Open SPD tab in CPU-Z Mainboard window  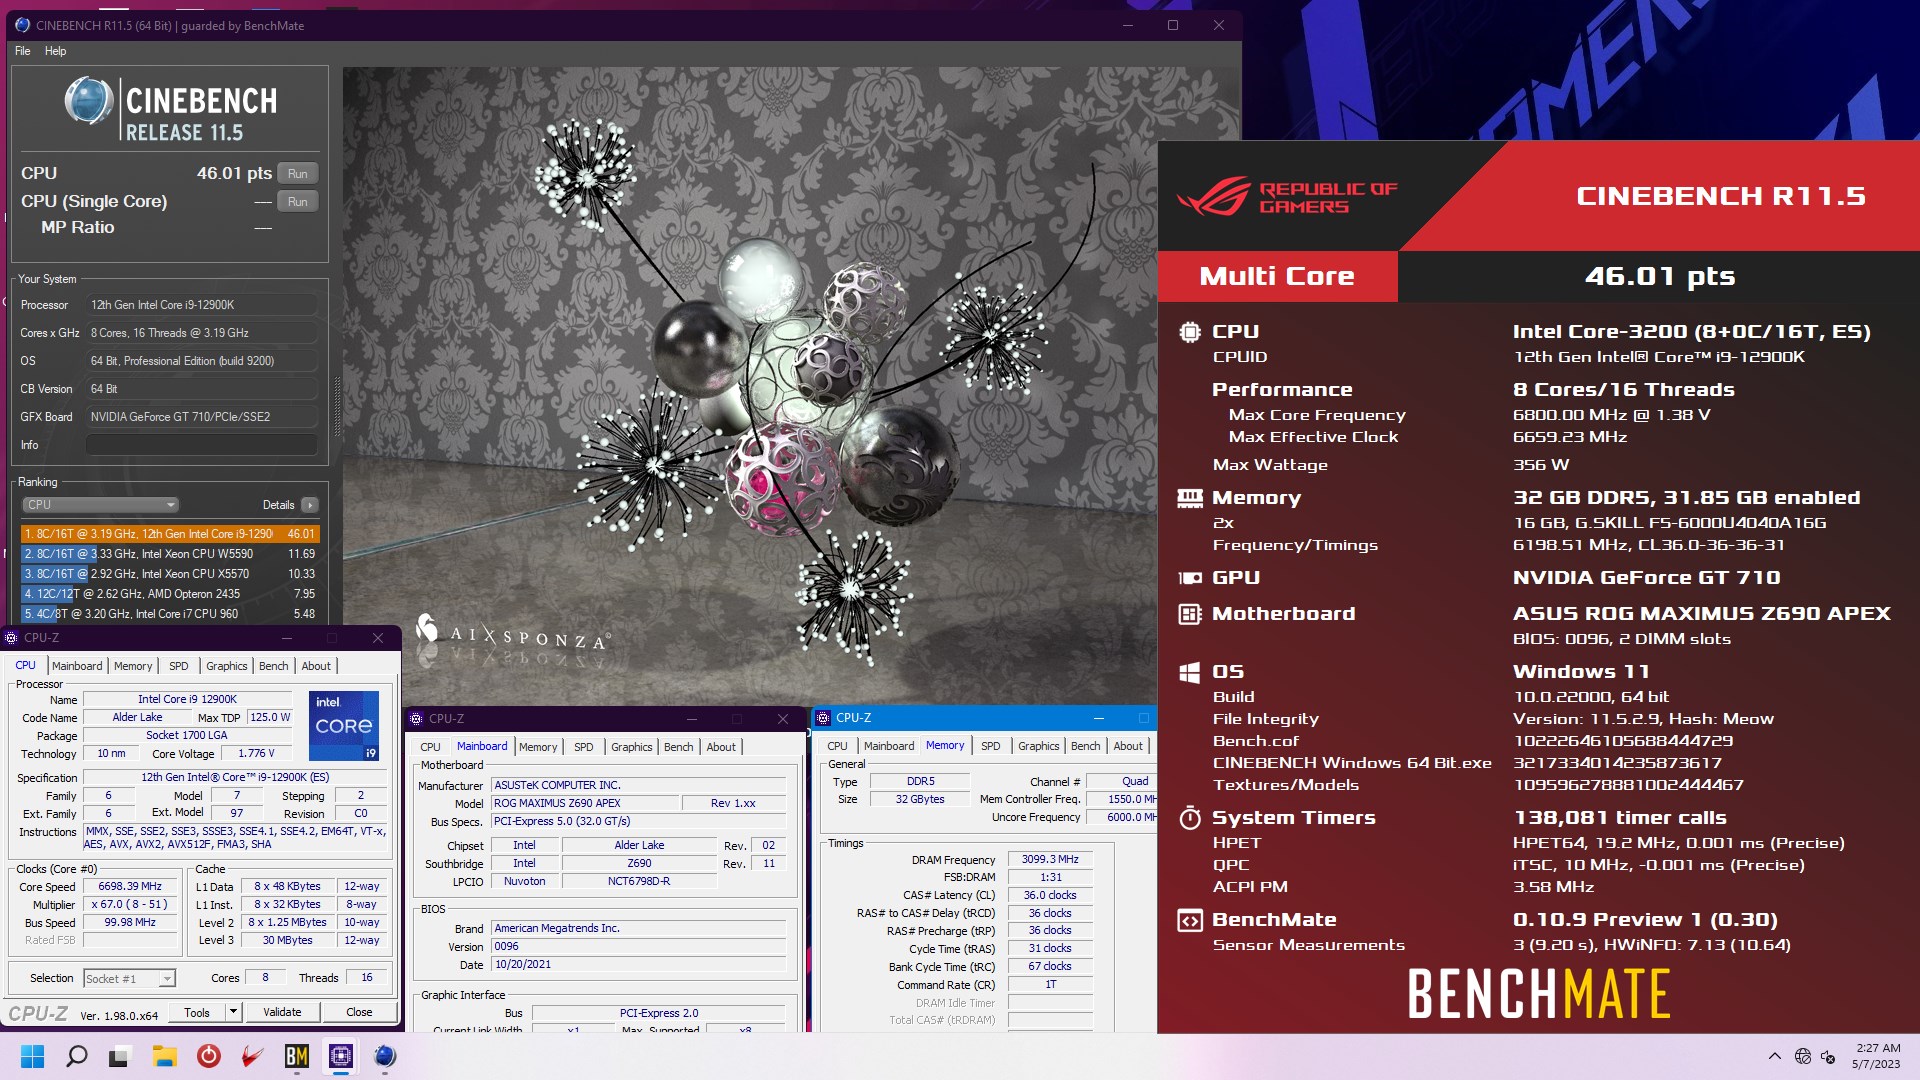click(584, 747)
